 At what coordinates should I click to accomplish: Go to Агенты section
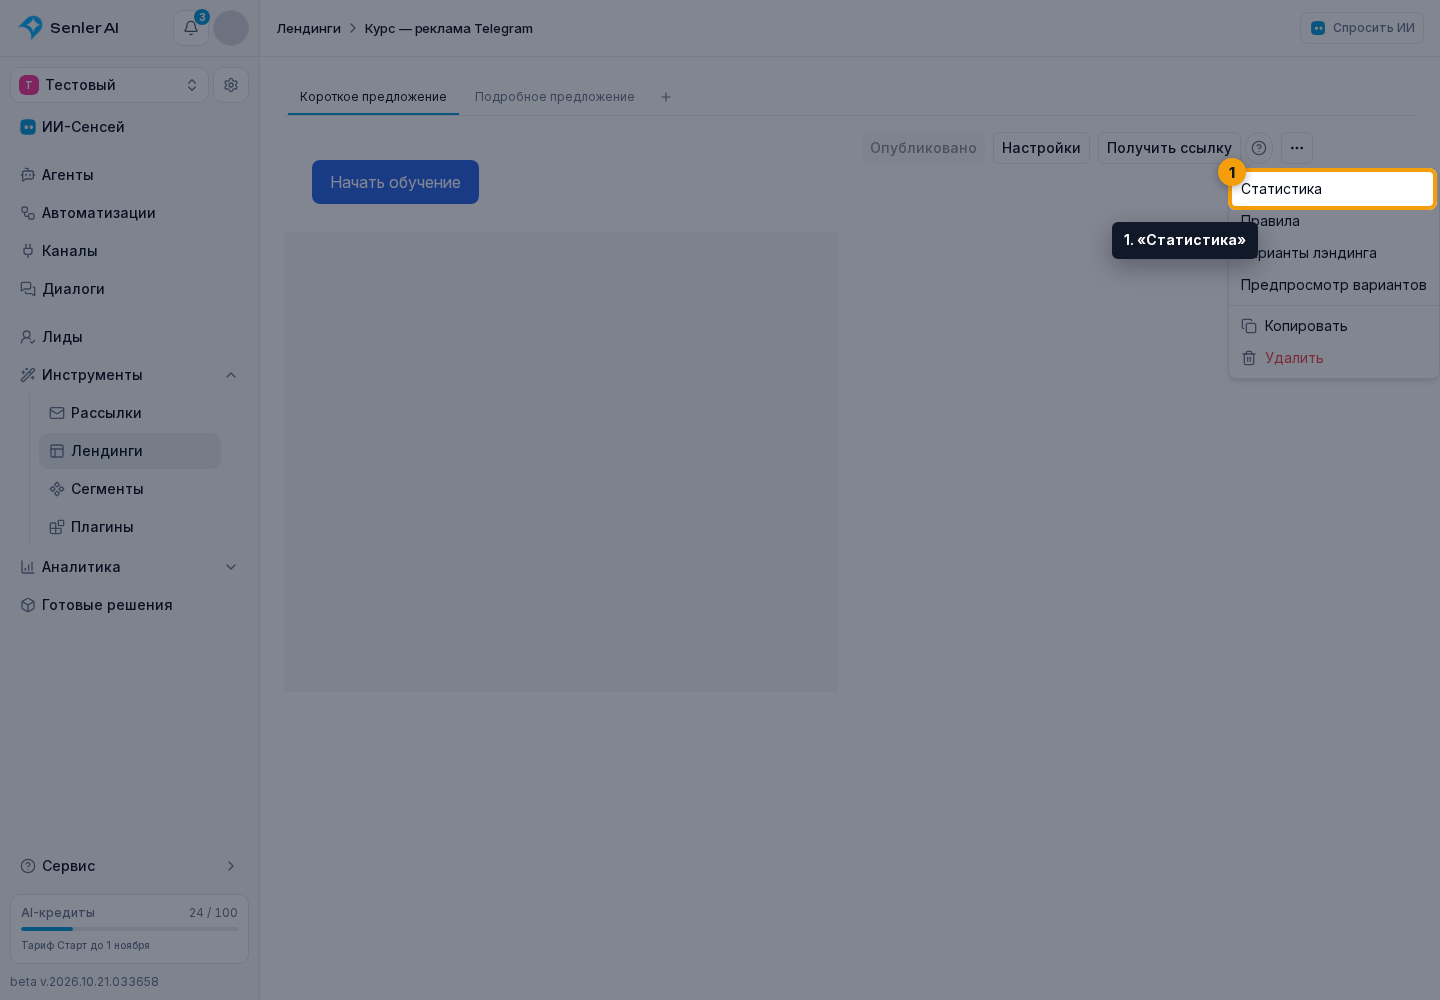click(x=130, y=175)
